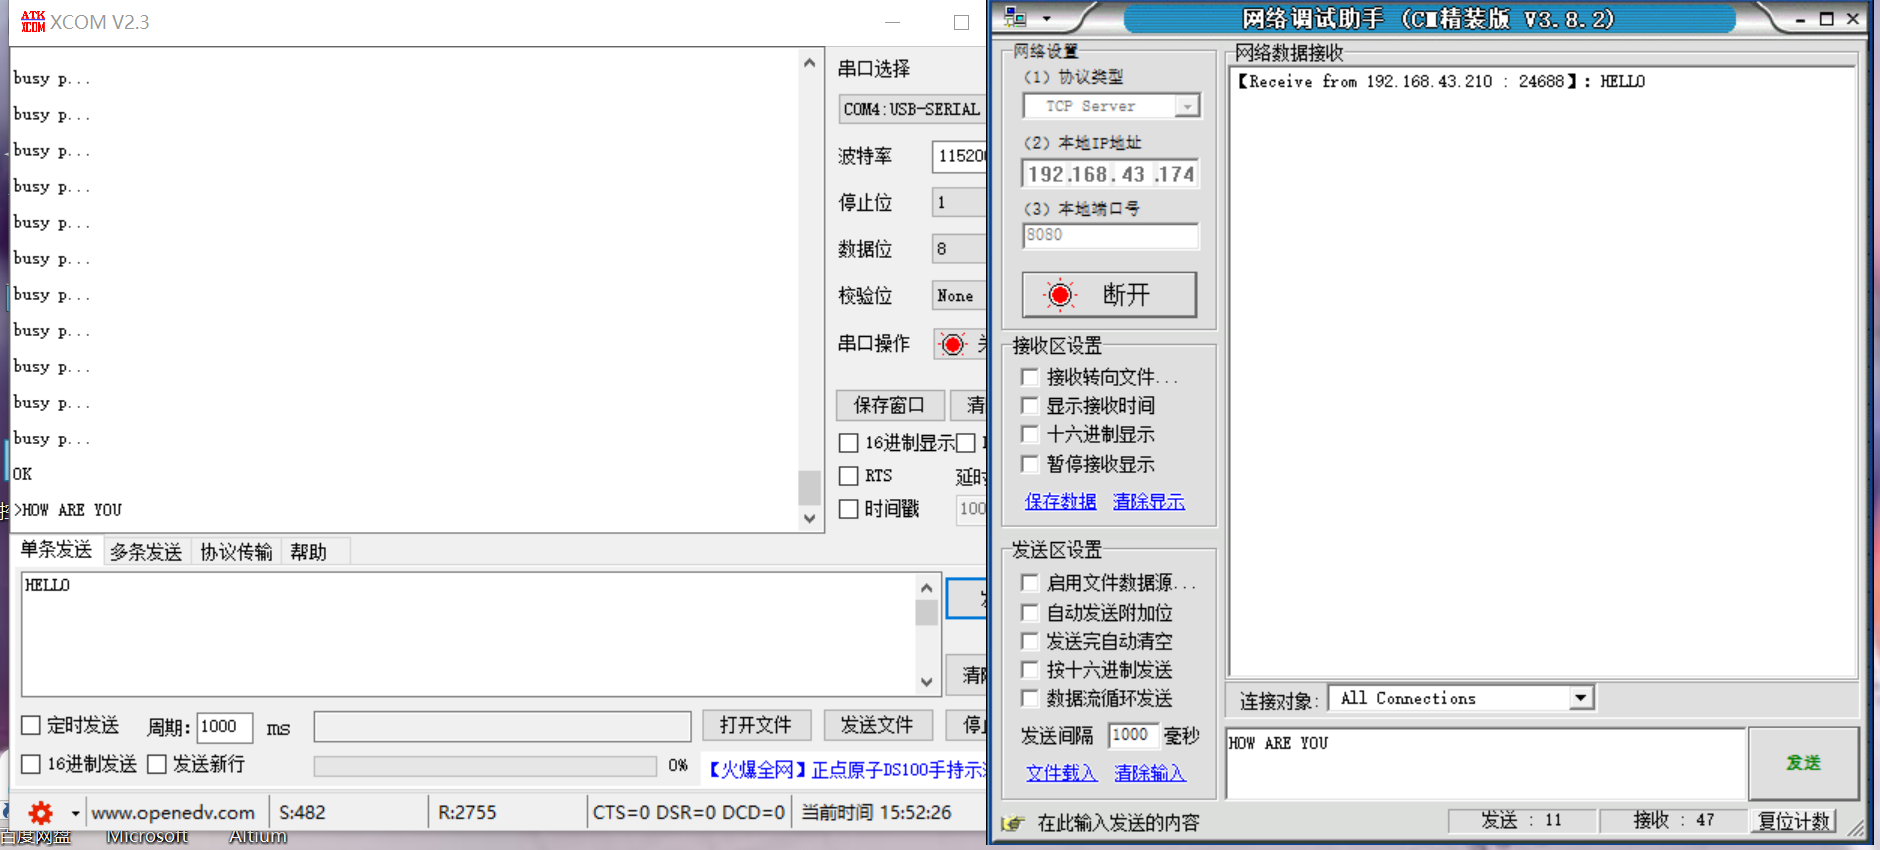Click the local port 8080 field
Image resolution: width=1880 pixels, height=850 pixels.
point(1110,236)
